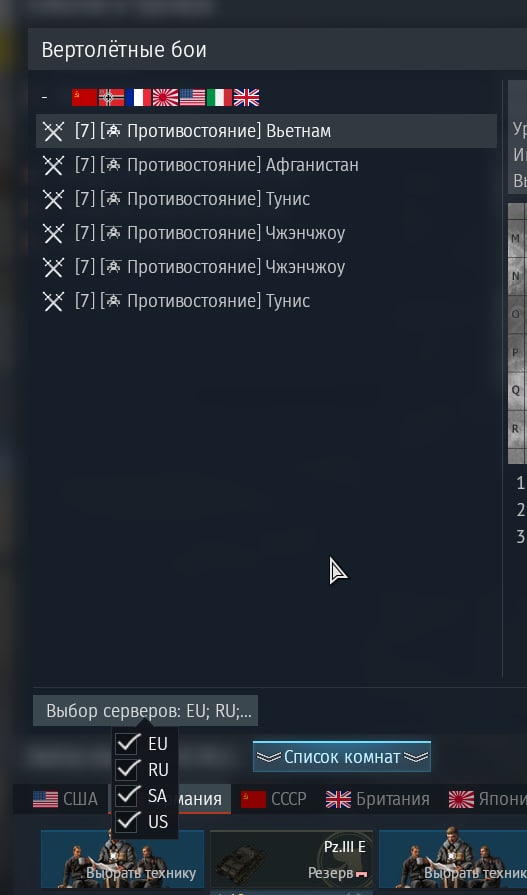
Task: Select the Pz.III E vehicle slot
Action: coord(291,858)
